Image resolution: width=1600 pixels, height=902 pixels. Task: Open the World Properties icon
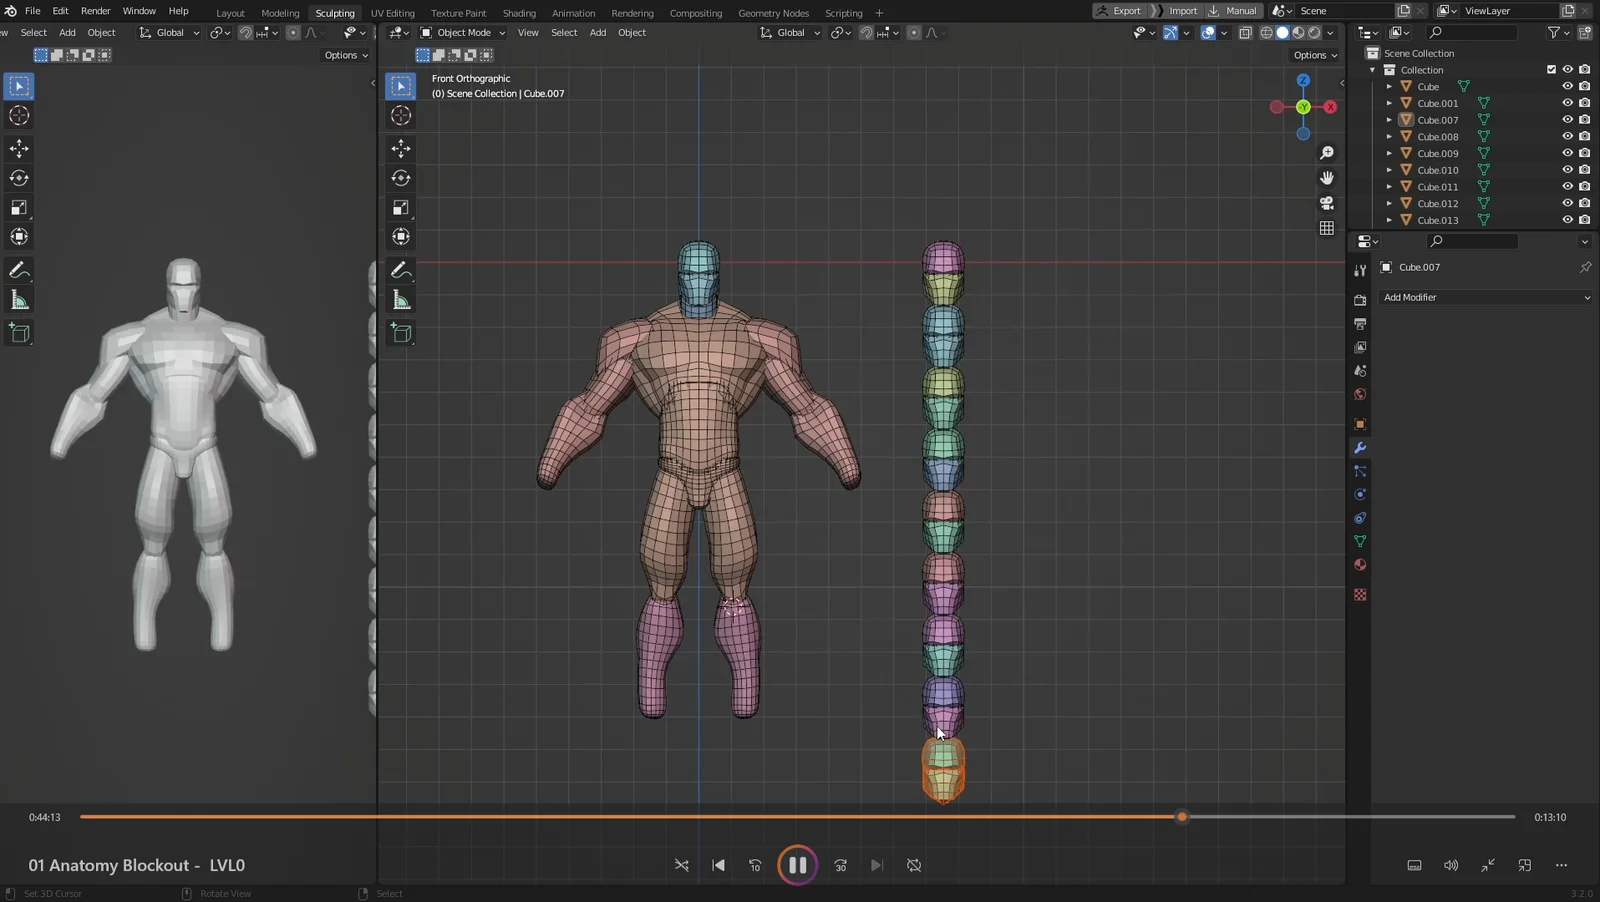tap(1360, 394)
